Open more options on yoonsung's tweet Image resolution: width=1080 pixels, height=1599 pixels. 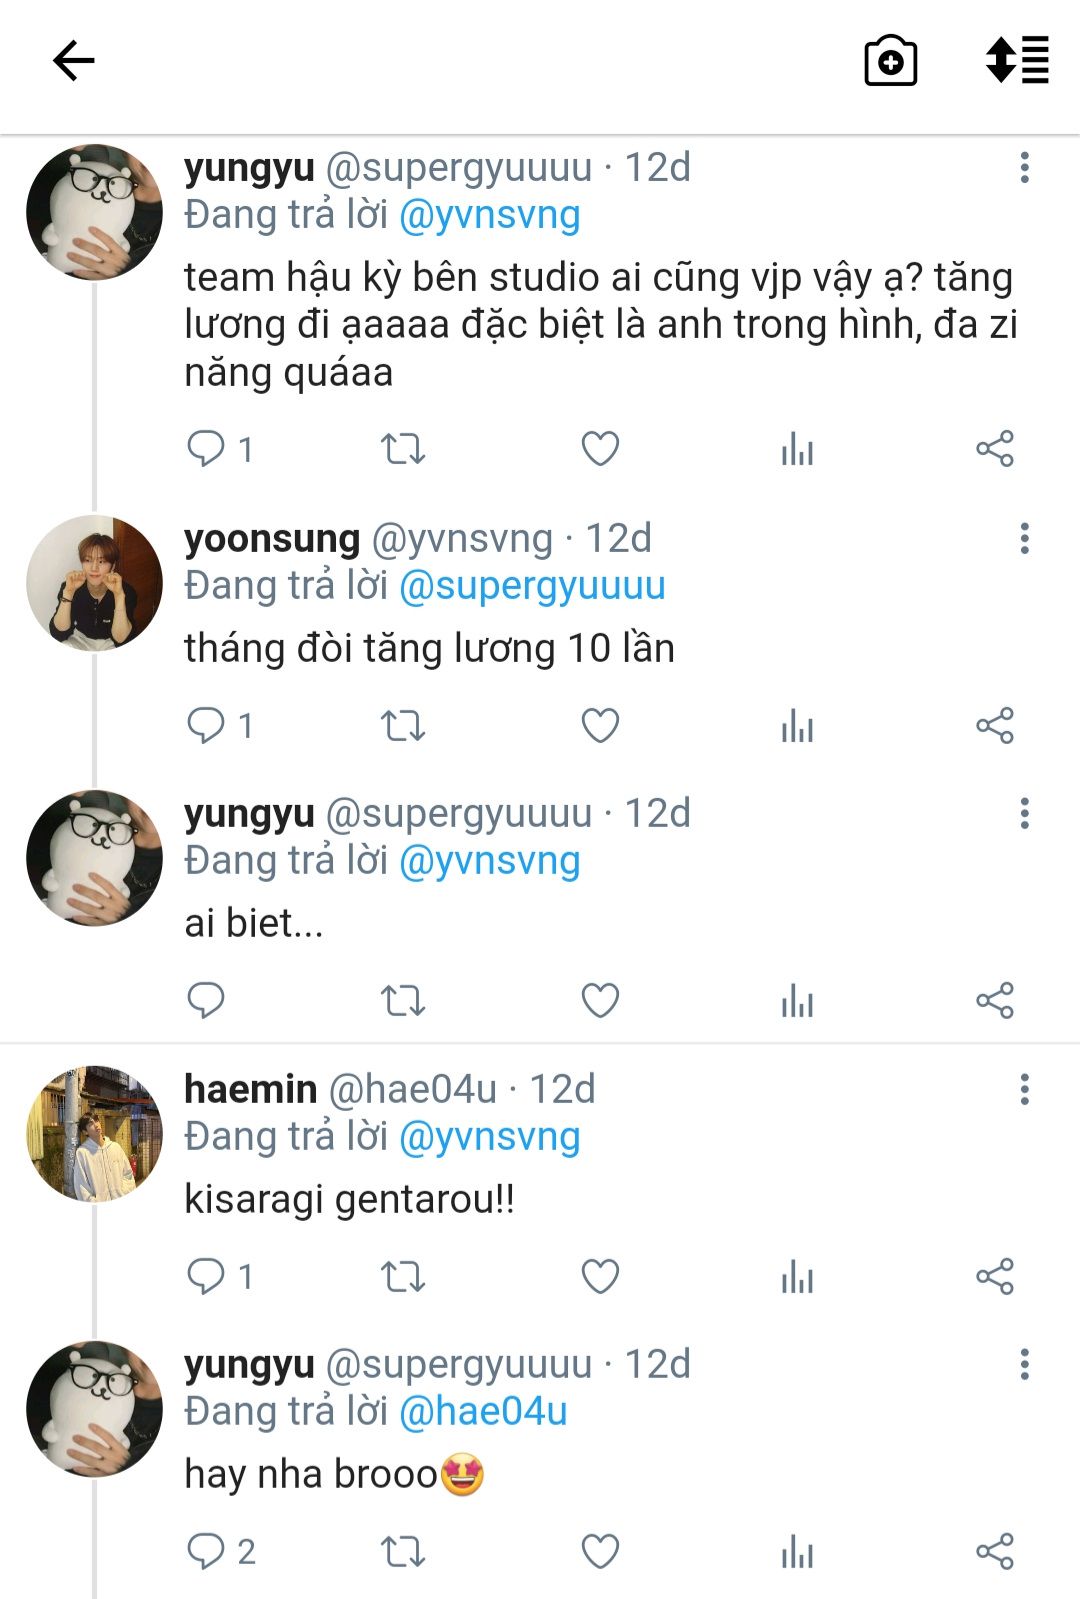point(1024,539)
